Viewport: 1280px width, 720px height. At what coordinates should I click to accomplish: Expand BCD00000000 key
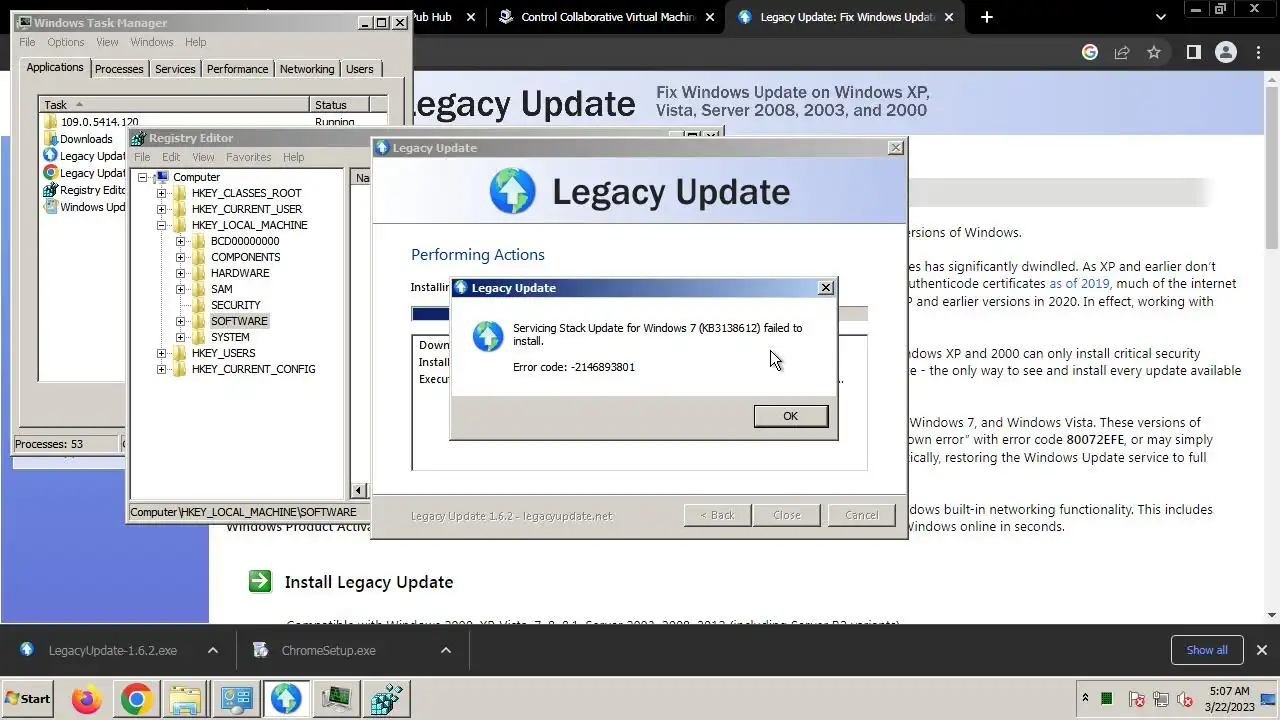click(181, 241)
